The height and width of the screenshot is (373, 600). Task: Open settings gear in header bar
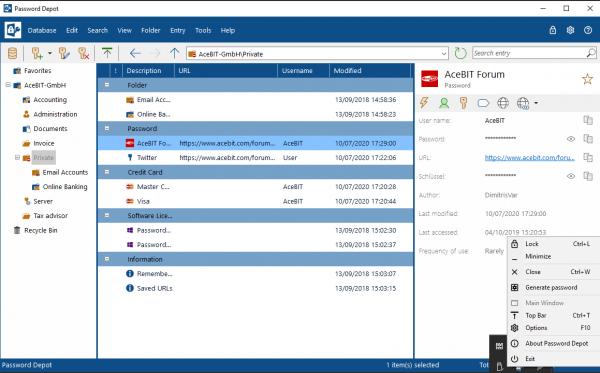point(570,30)
